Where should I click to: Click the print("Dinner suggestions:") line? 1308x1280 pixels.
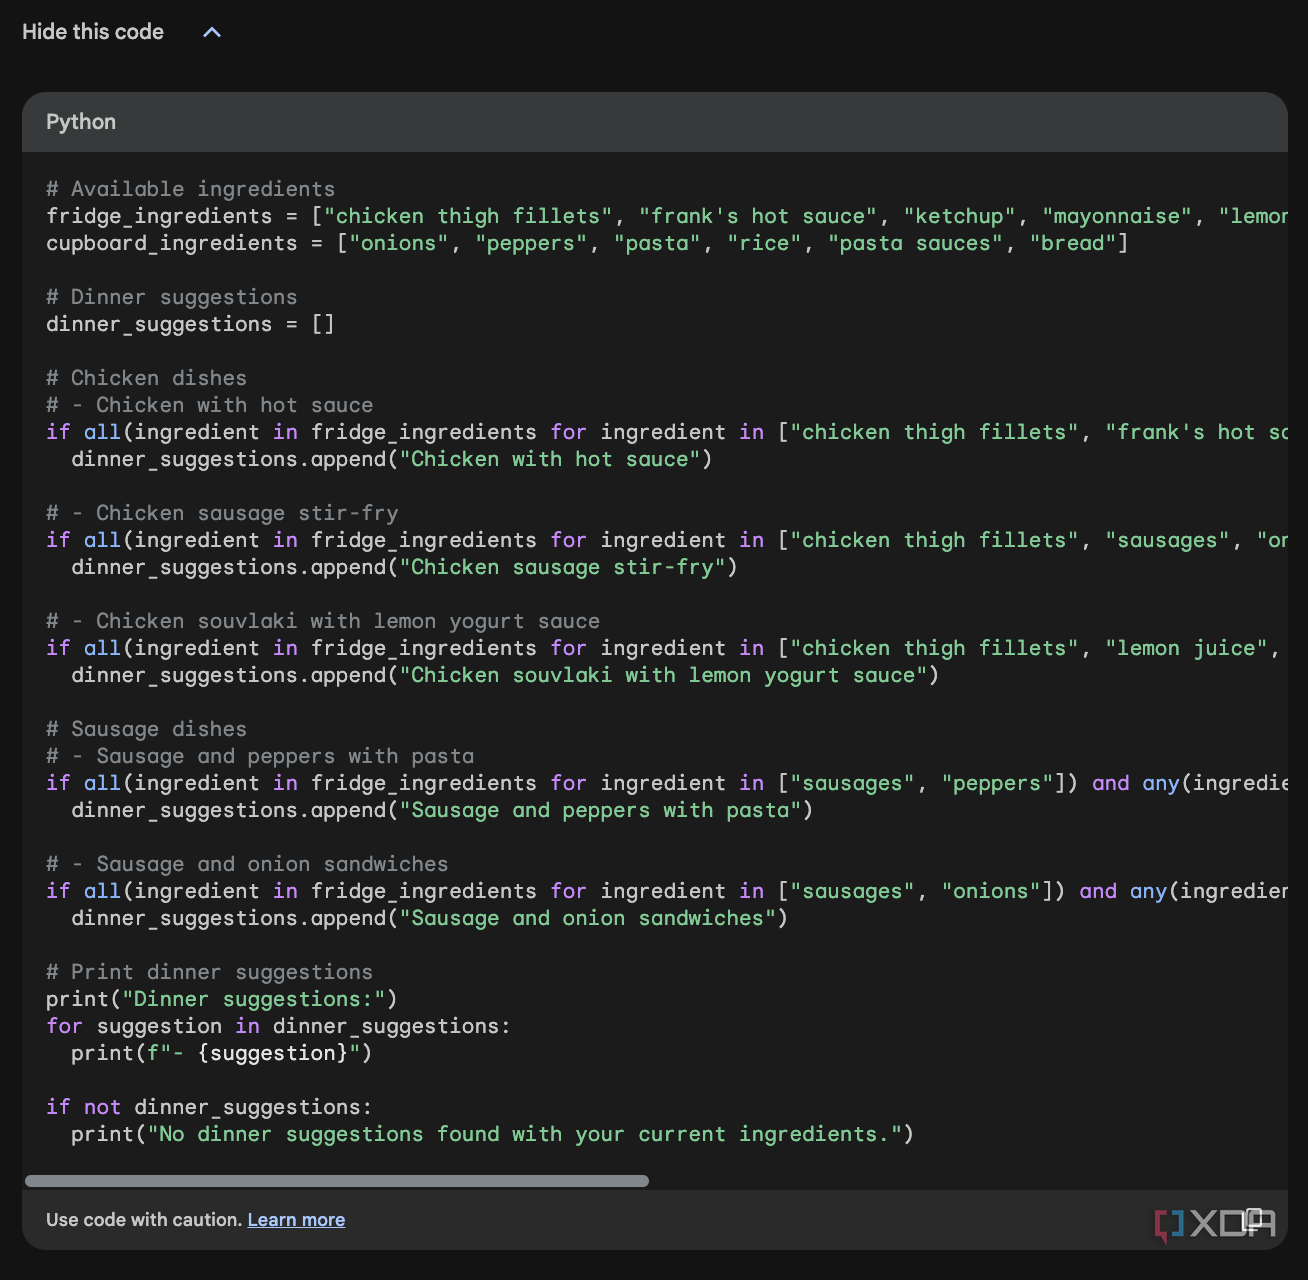pos(220,998)
